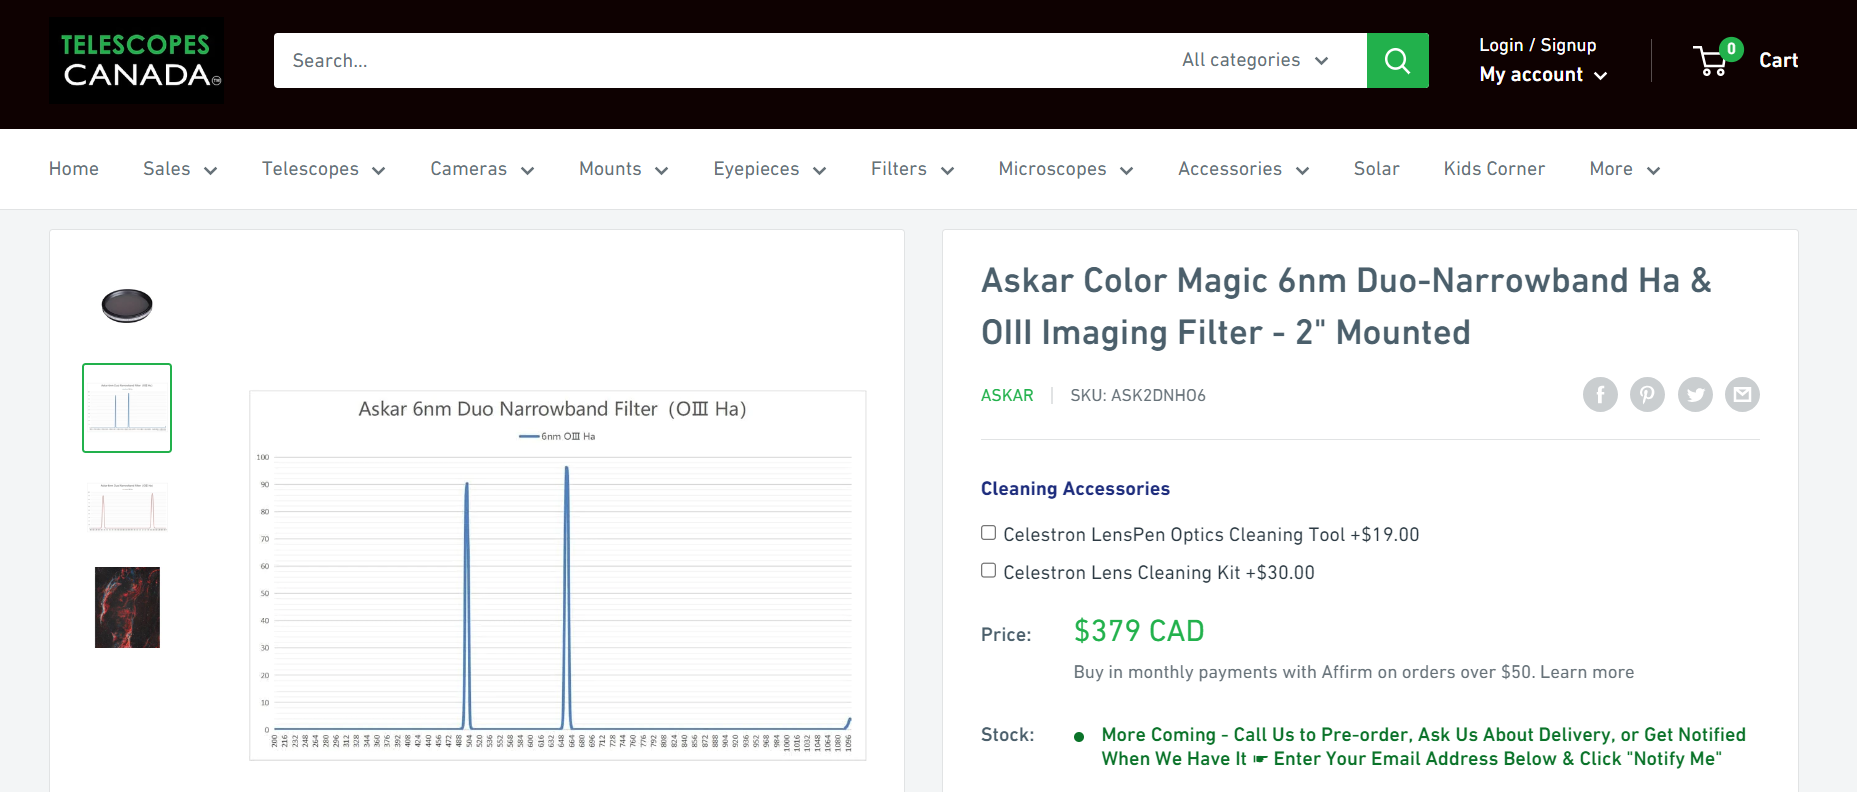Open the Filters menu
The image size is (1857, 792).
[x=912, y=169]
